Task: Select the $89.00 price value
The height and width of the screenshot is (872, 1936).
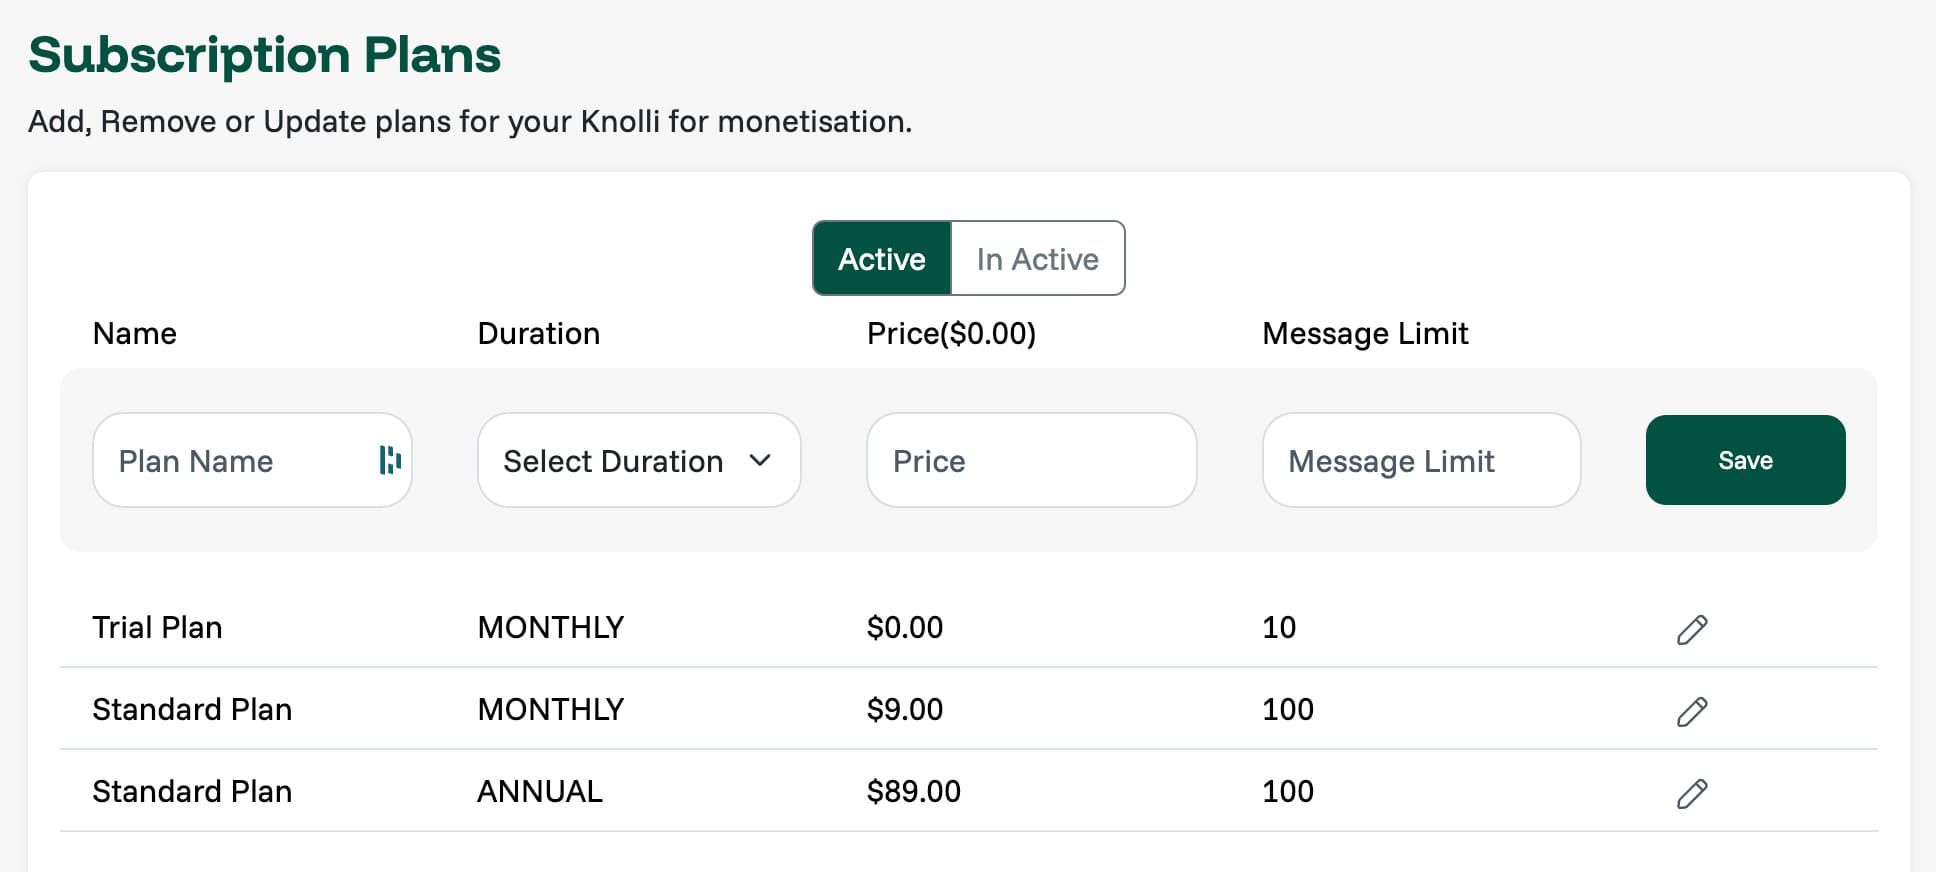Action: click(913, 791)
